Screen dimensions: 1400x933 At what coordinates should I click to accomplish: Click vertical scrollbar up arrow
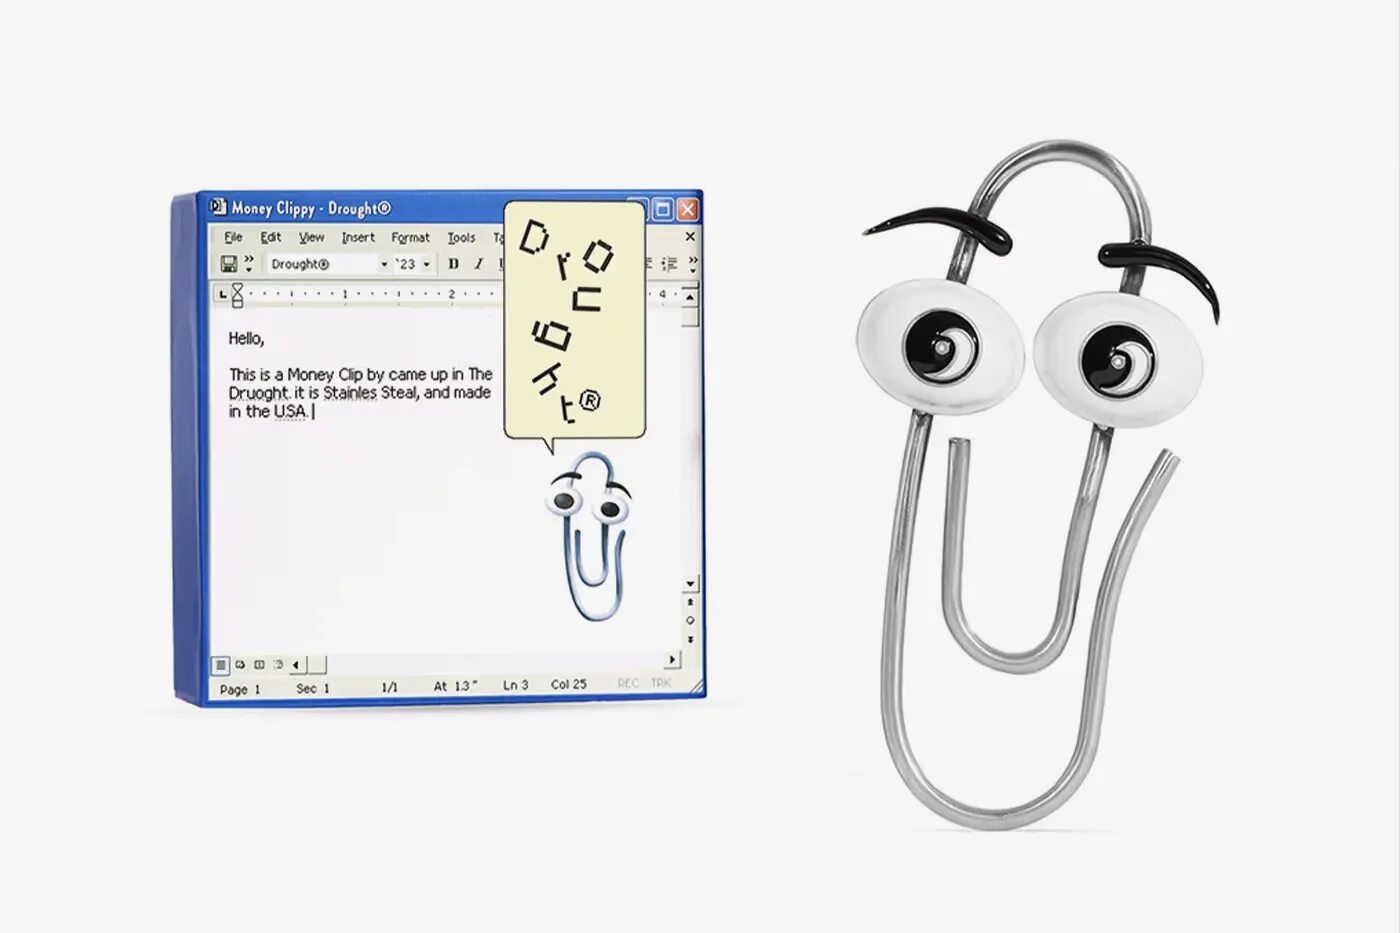(689, 296)
